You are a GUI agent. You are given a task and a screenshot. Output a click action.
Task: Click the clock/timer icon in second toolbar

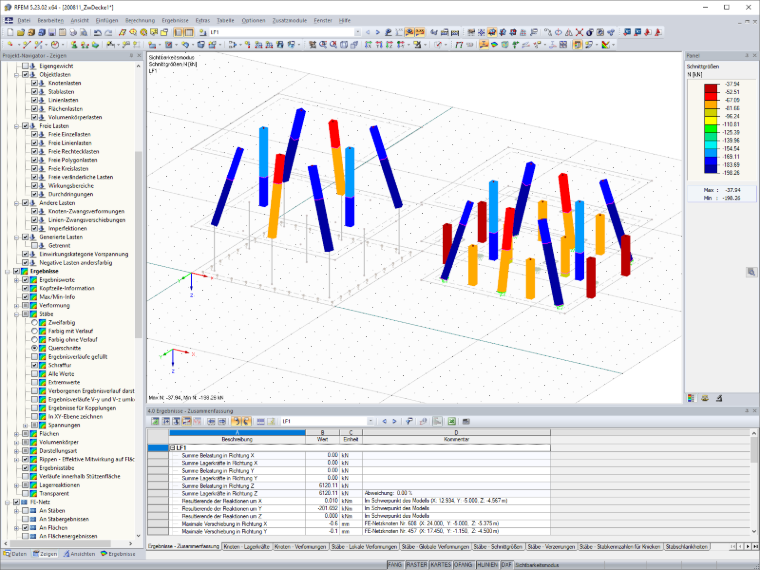(x=55, y=45)
